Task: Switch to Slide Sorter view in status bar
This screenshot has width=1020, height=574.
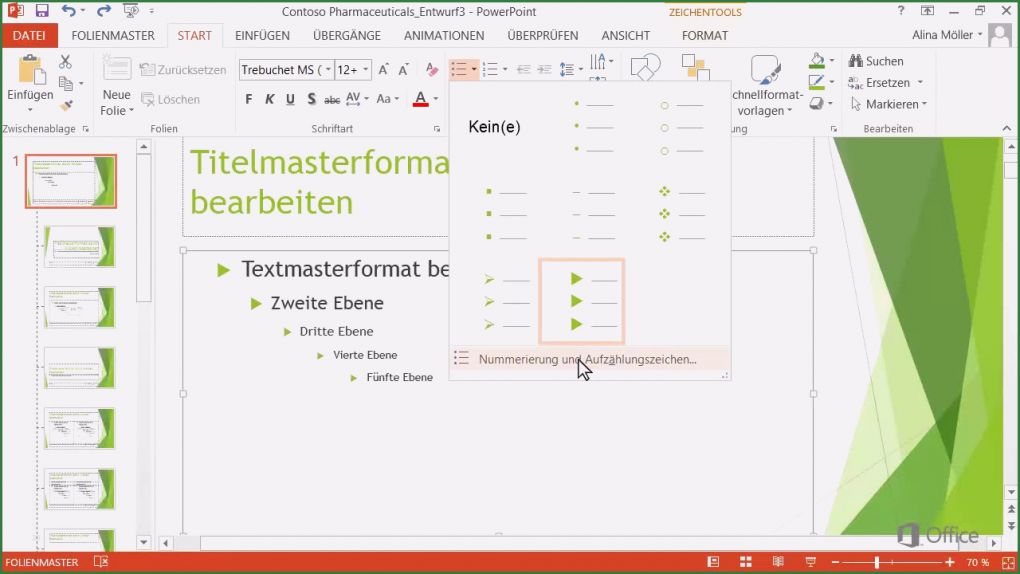Action: pos(745,562)
